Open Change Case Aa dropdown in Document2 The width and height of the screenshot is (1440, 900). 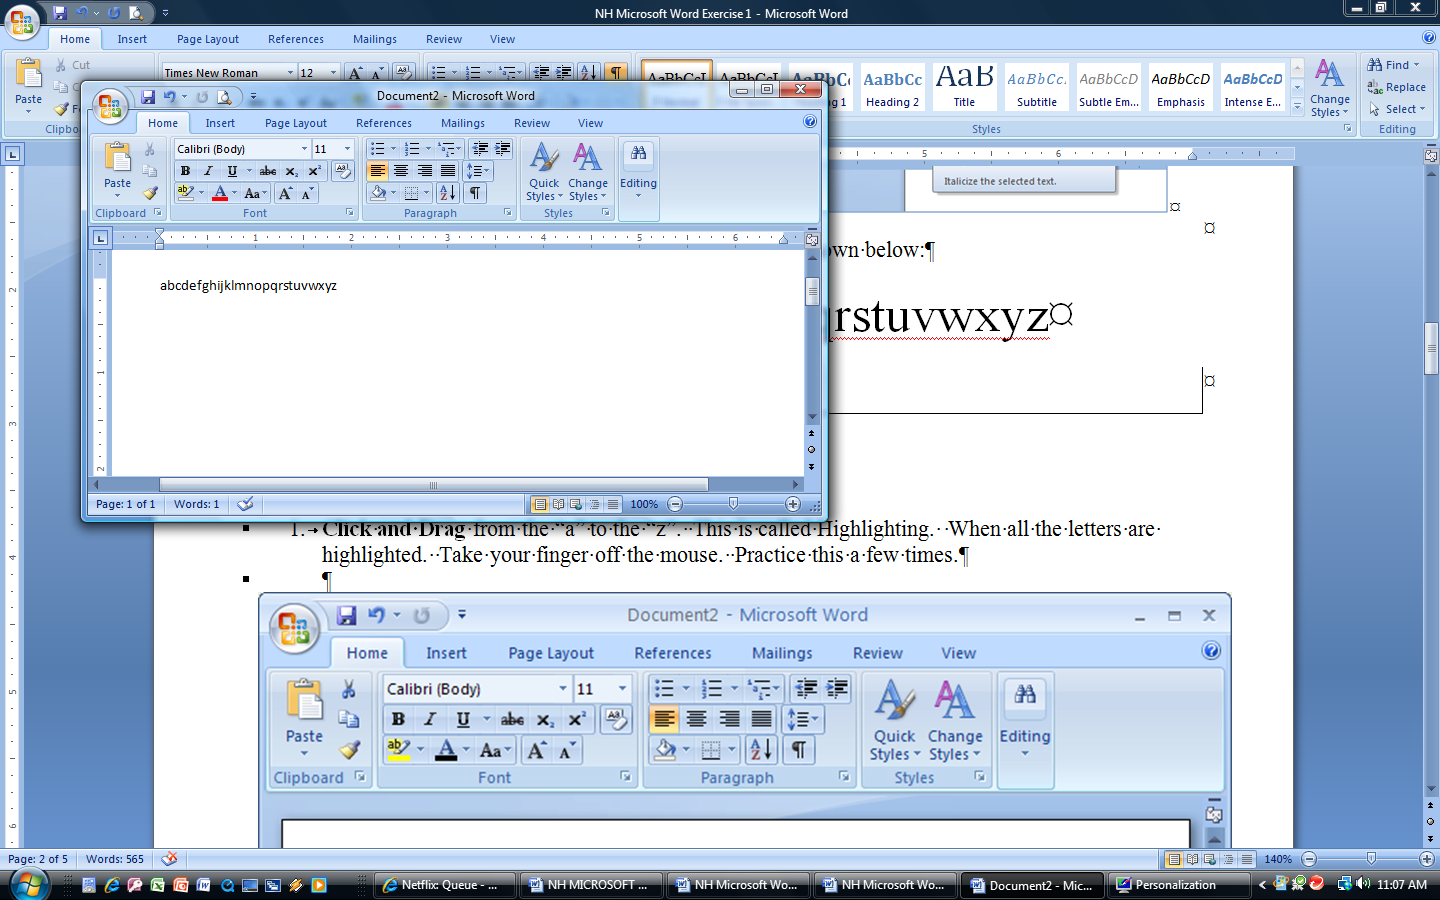(256, 194)
